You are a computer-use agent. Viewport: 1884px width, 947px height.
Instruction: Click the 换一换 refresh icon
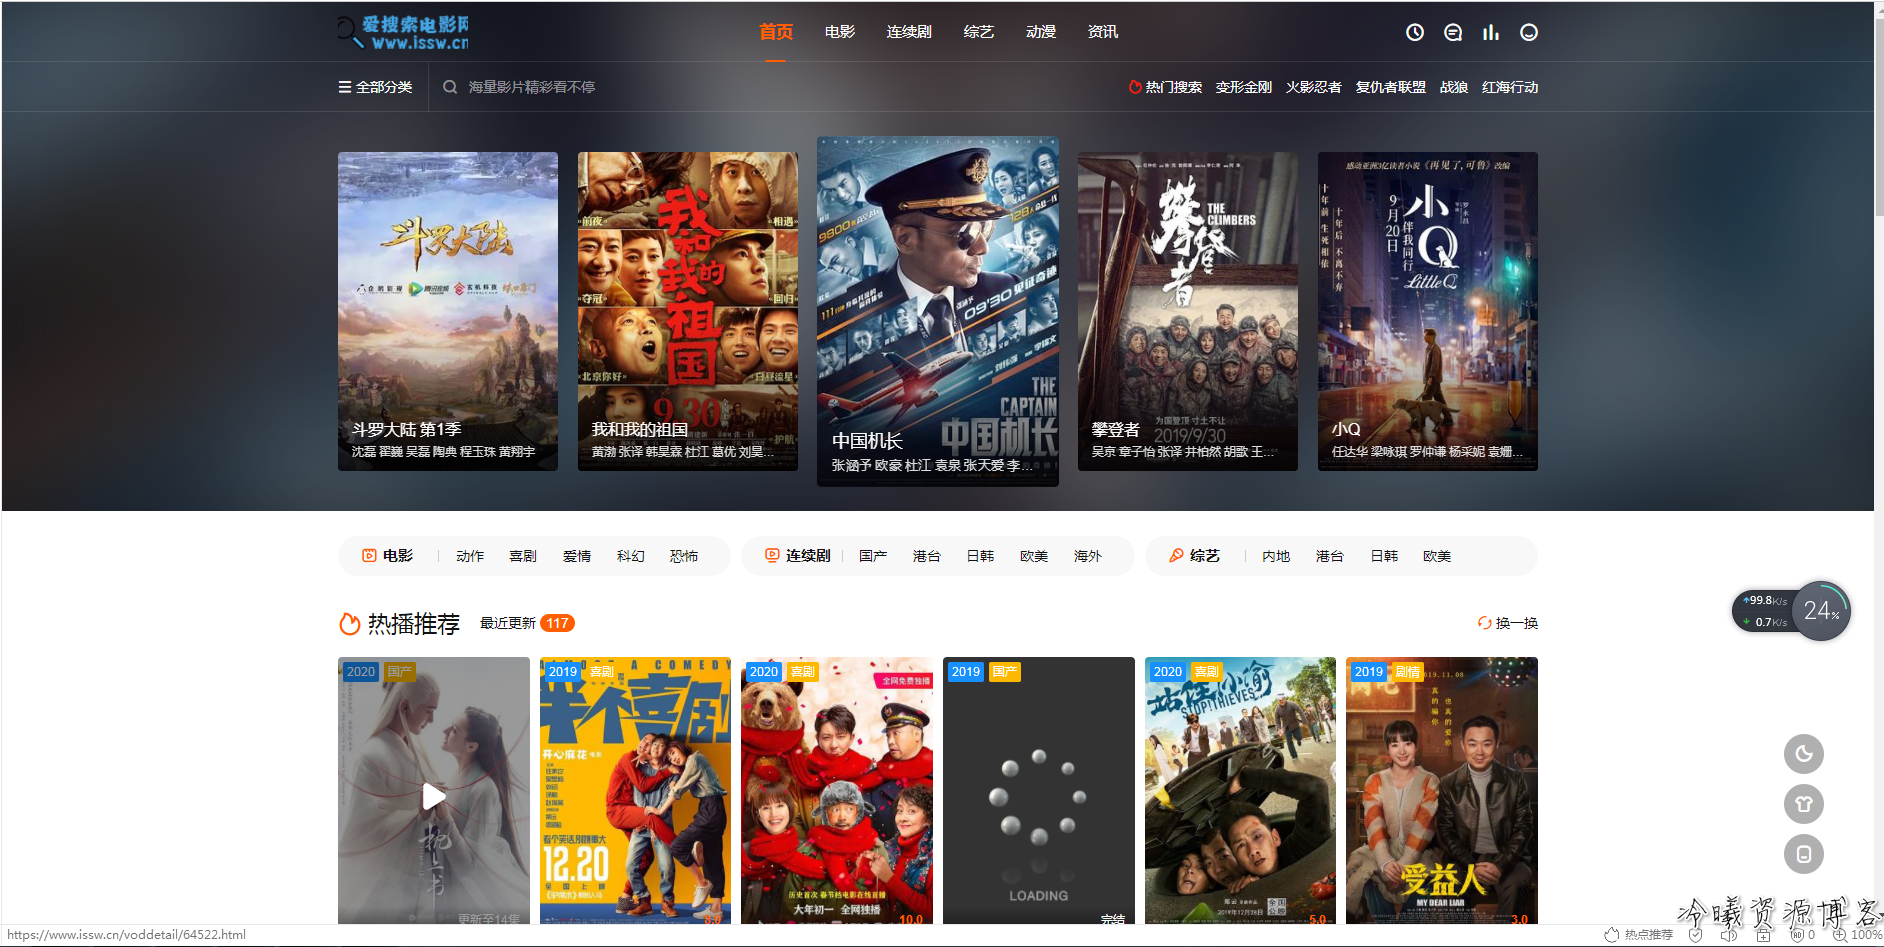(x=1484, y=623)
